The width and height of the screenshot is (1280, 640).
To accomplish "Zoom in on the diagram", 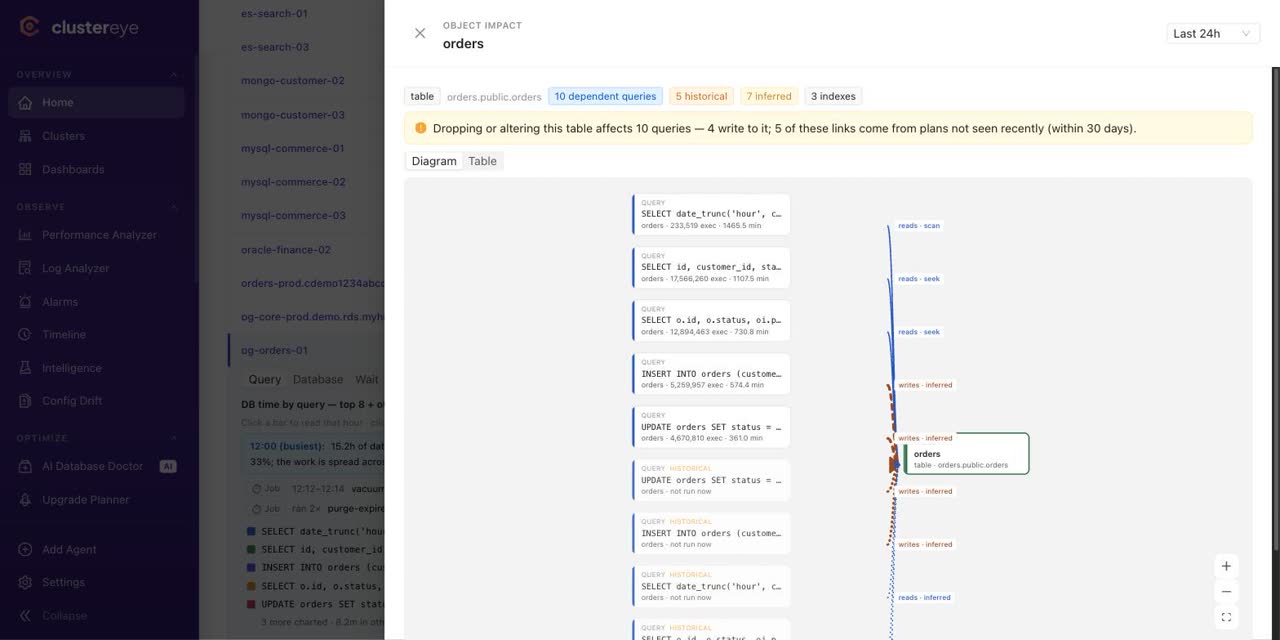I will [1226, 566].
